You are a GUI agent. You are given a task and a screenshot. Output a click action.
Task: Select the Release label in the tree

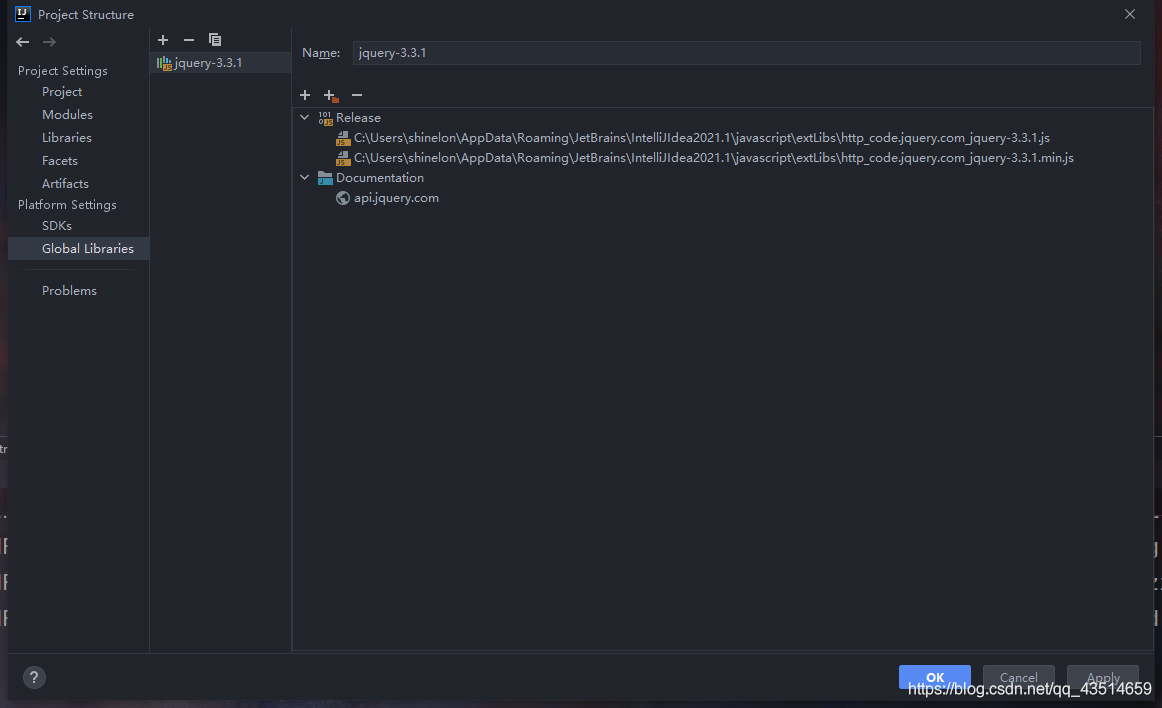[x=358, y=118]
